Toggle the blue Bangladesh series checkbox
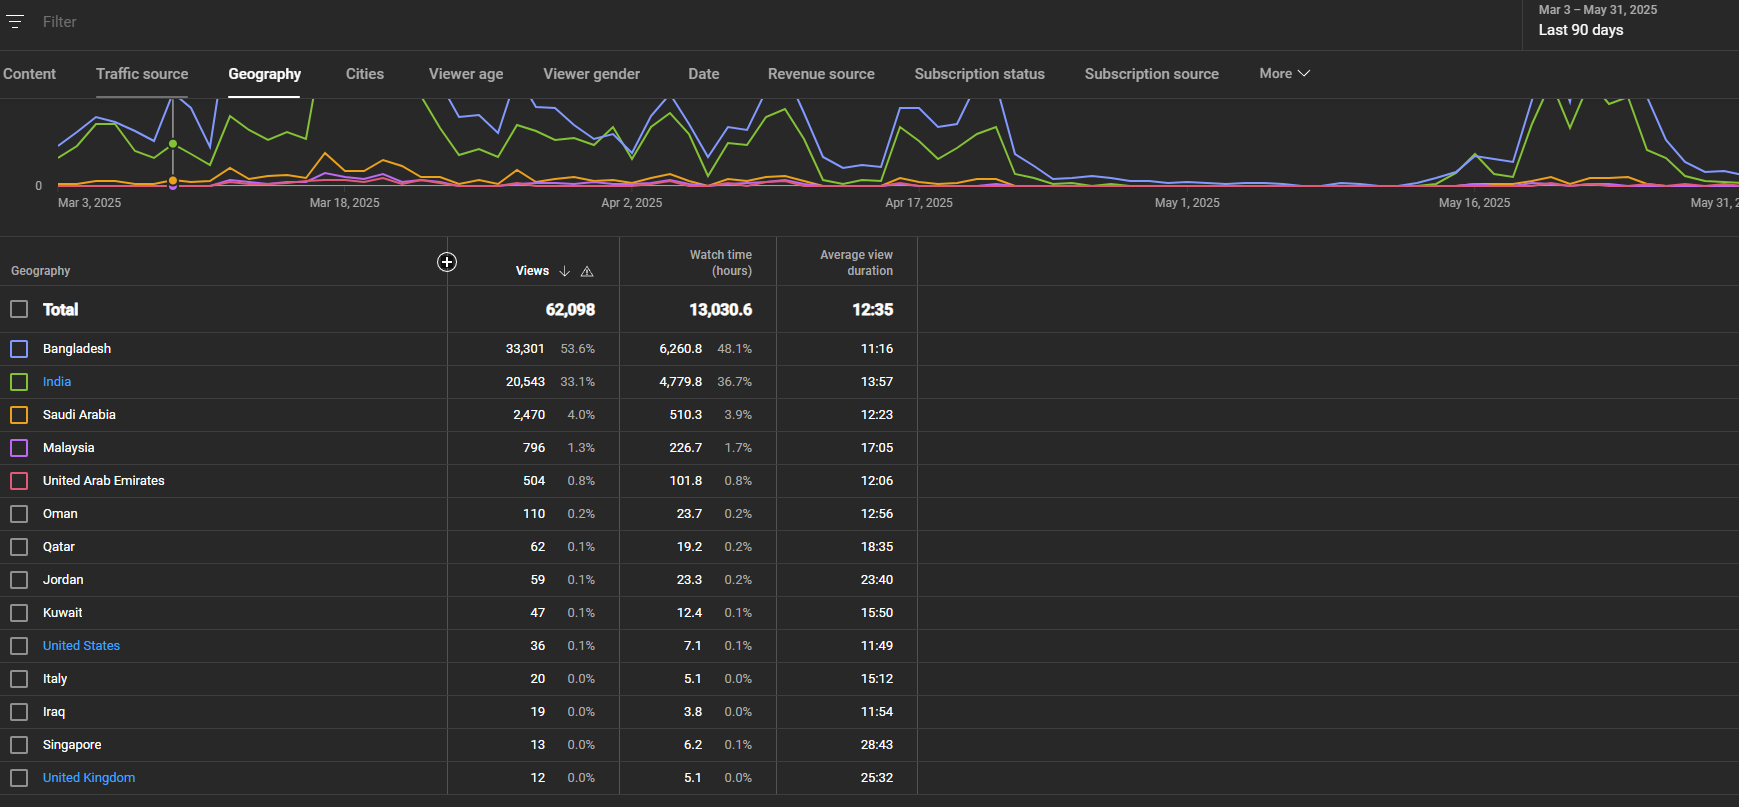The height and width of the screenshot is (807, 1739). coord(19,349)
